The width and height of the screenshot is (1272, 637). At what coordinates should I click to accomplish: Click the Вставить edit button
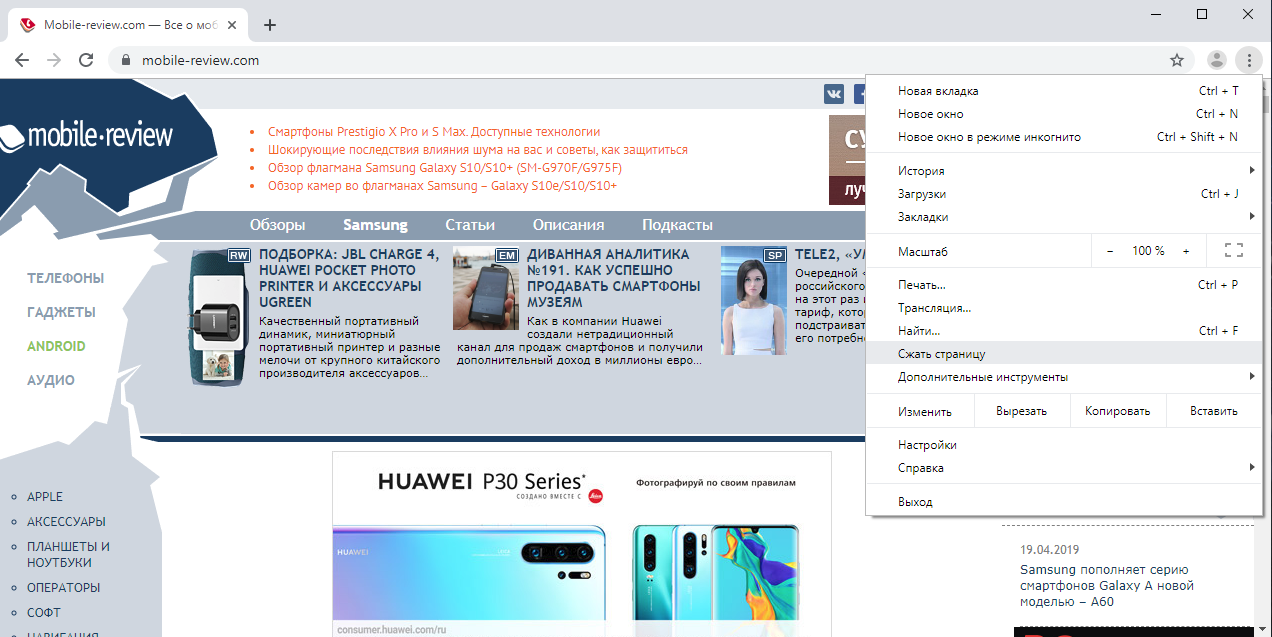coord(1214,411)
